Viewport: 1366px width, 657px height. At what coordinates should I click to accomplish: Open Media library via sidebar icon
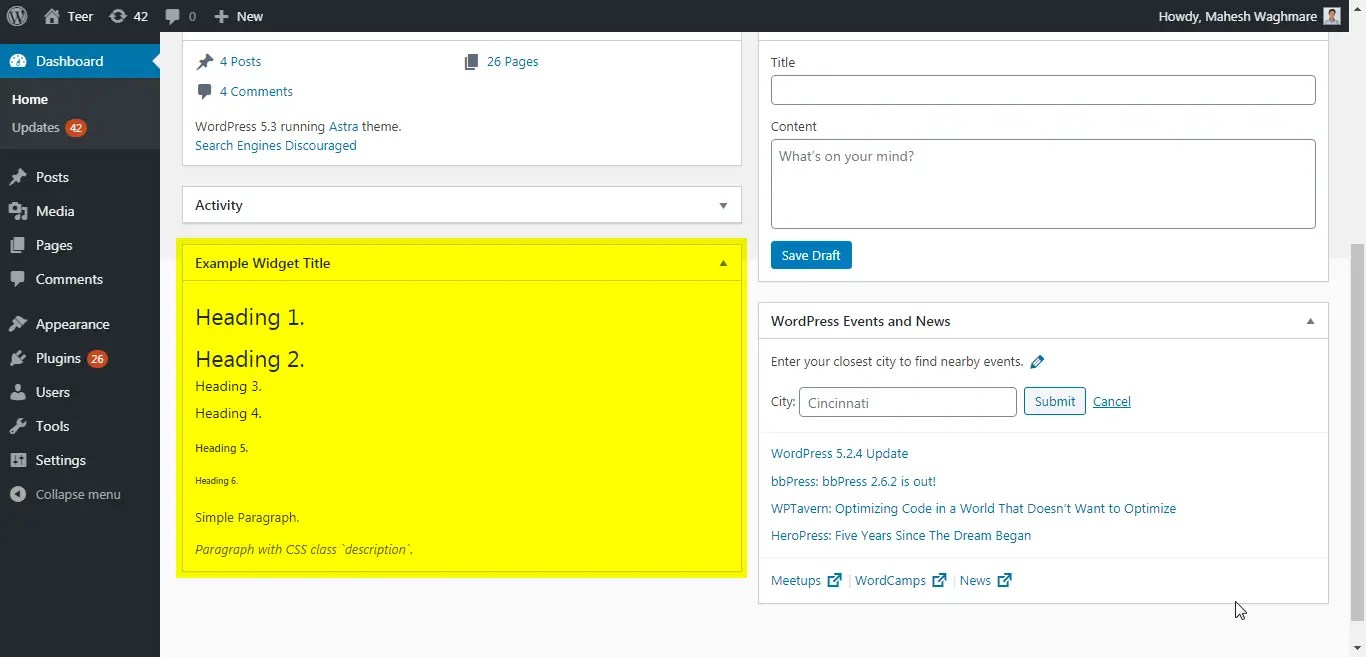21,211
